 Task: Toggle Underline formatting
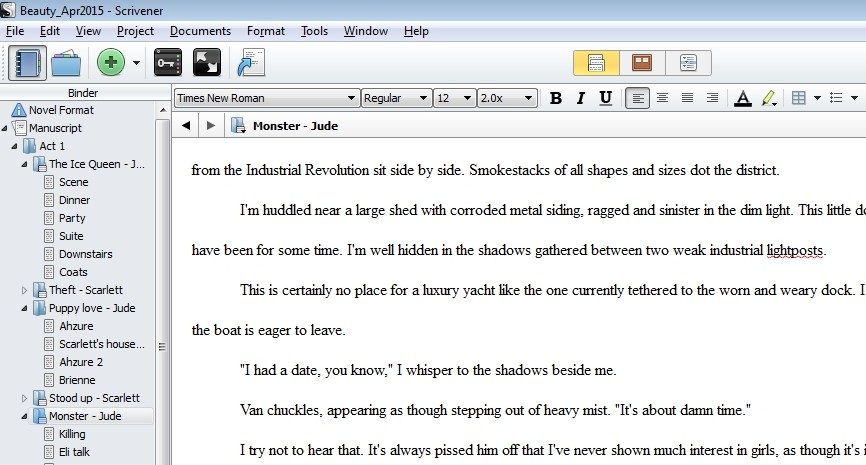tap(605, 98)
